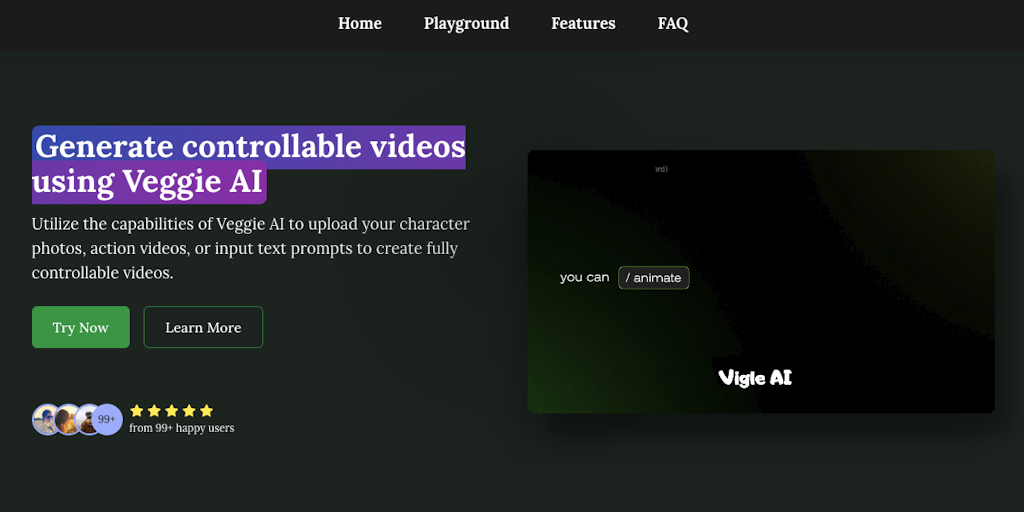
Task: Click the Vigle AI logo in the preview
Action: click(755, 377)
